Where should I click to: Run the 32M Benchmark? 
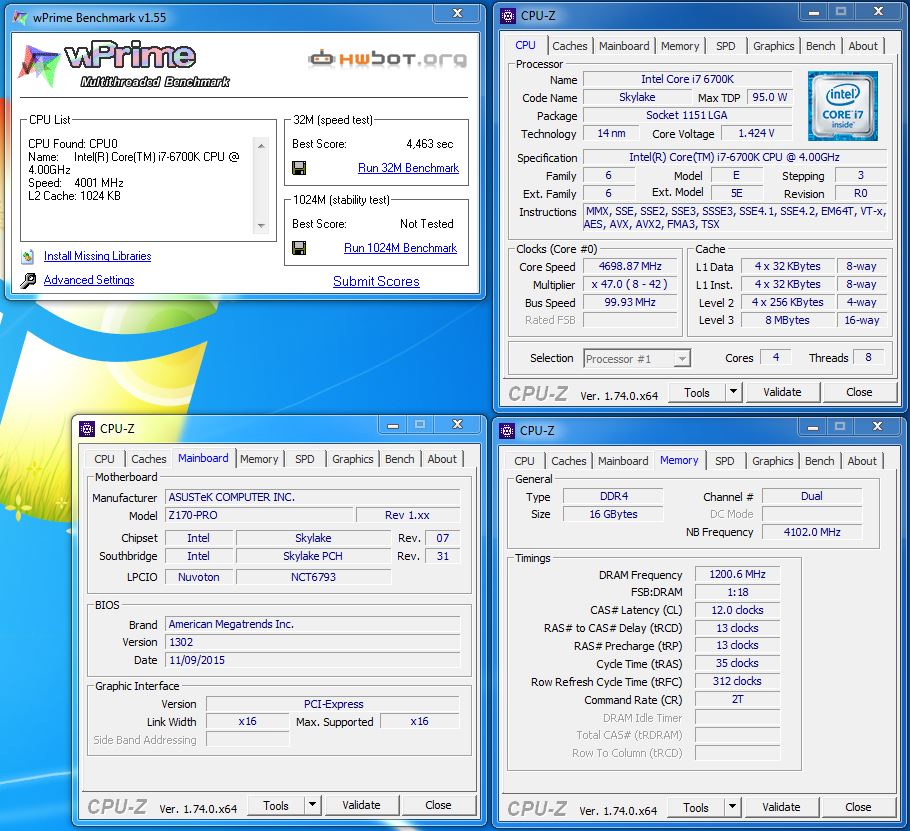[x=408, y=168]
